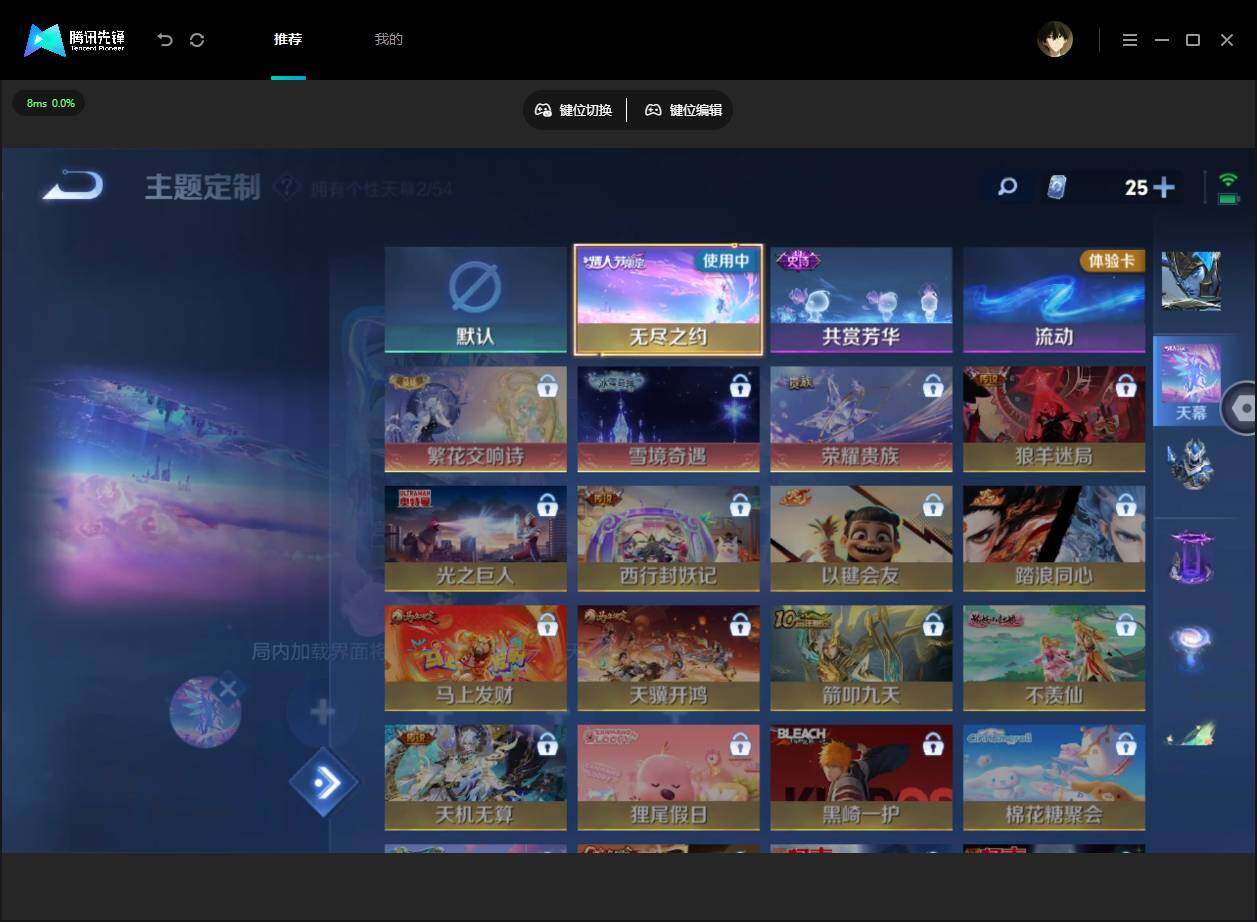Click the ticket card currency icon
The image size is (1257, 922).
[1057, 187]
